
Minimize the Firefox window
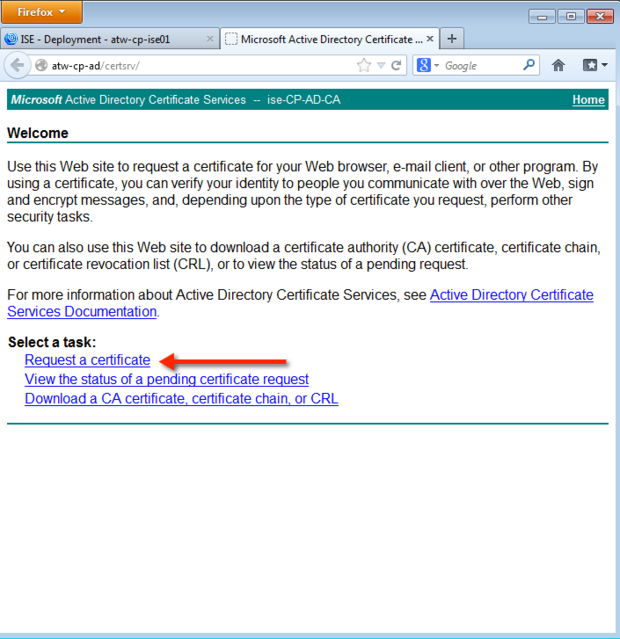pos(542,17)
